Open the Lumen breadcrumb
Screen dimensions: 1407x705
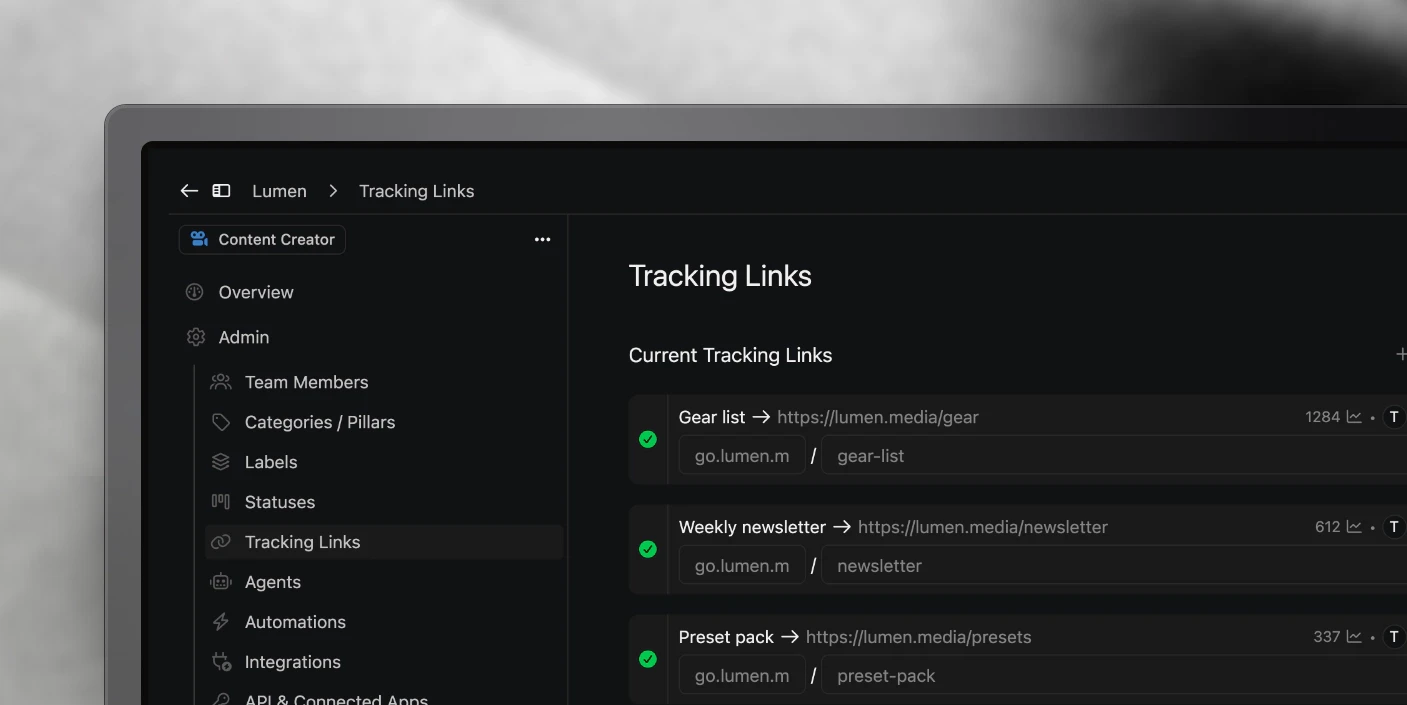click(279, 191)
